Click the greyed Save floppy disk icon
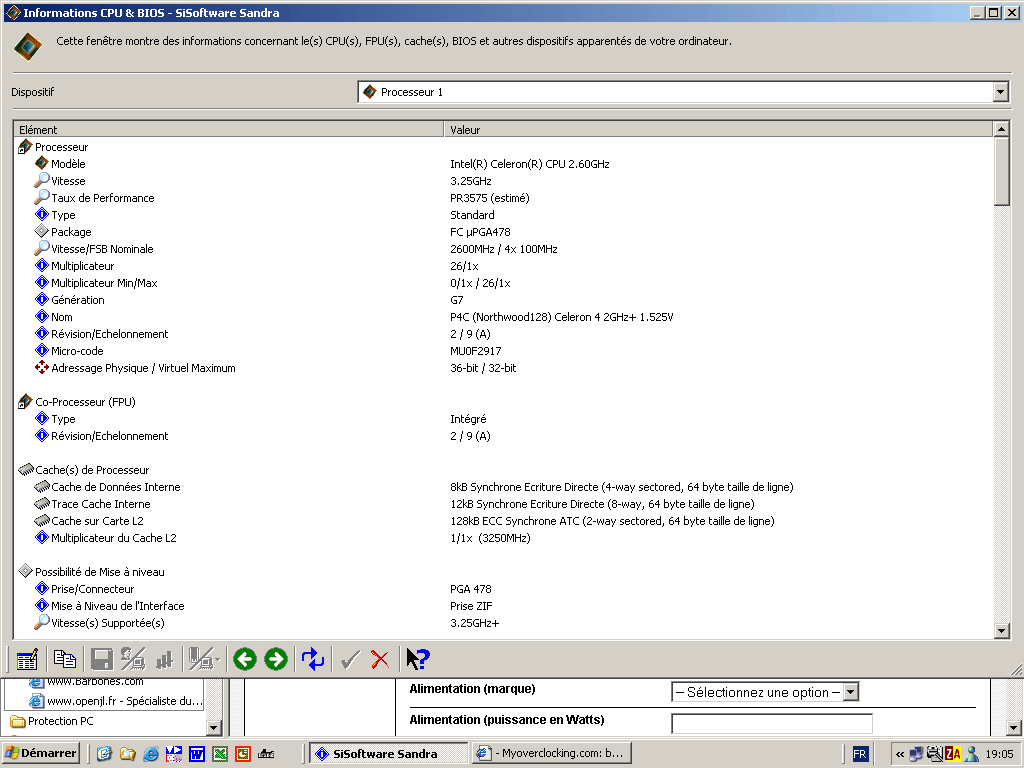The width and height of the screenshot is (1024, 768). pyautogui.click(x=102, y=659)
